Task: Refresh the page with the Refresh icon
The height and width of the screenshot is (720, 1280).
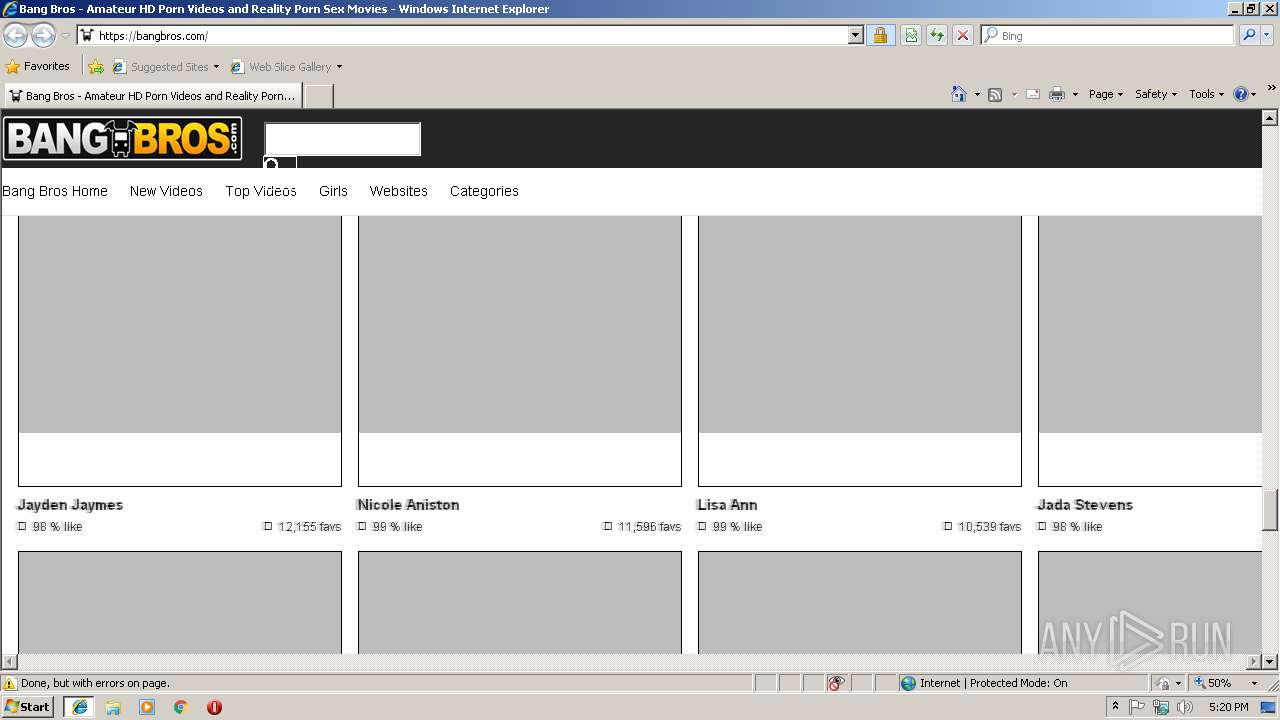Action: (x=937, y=36)
